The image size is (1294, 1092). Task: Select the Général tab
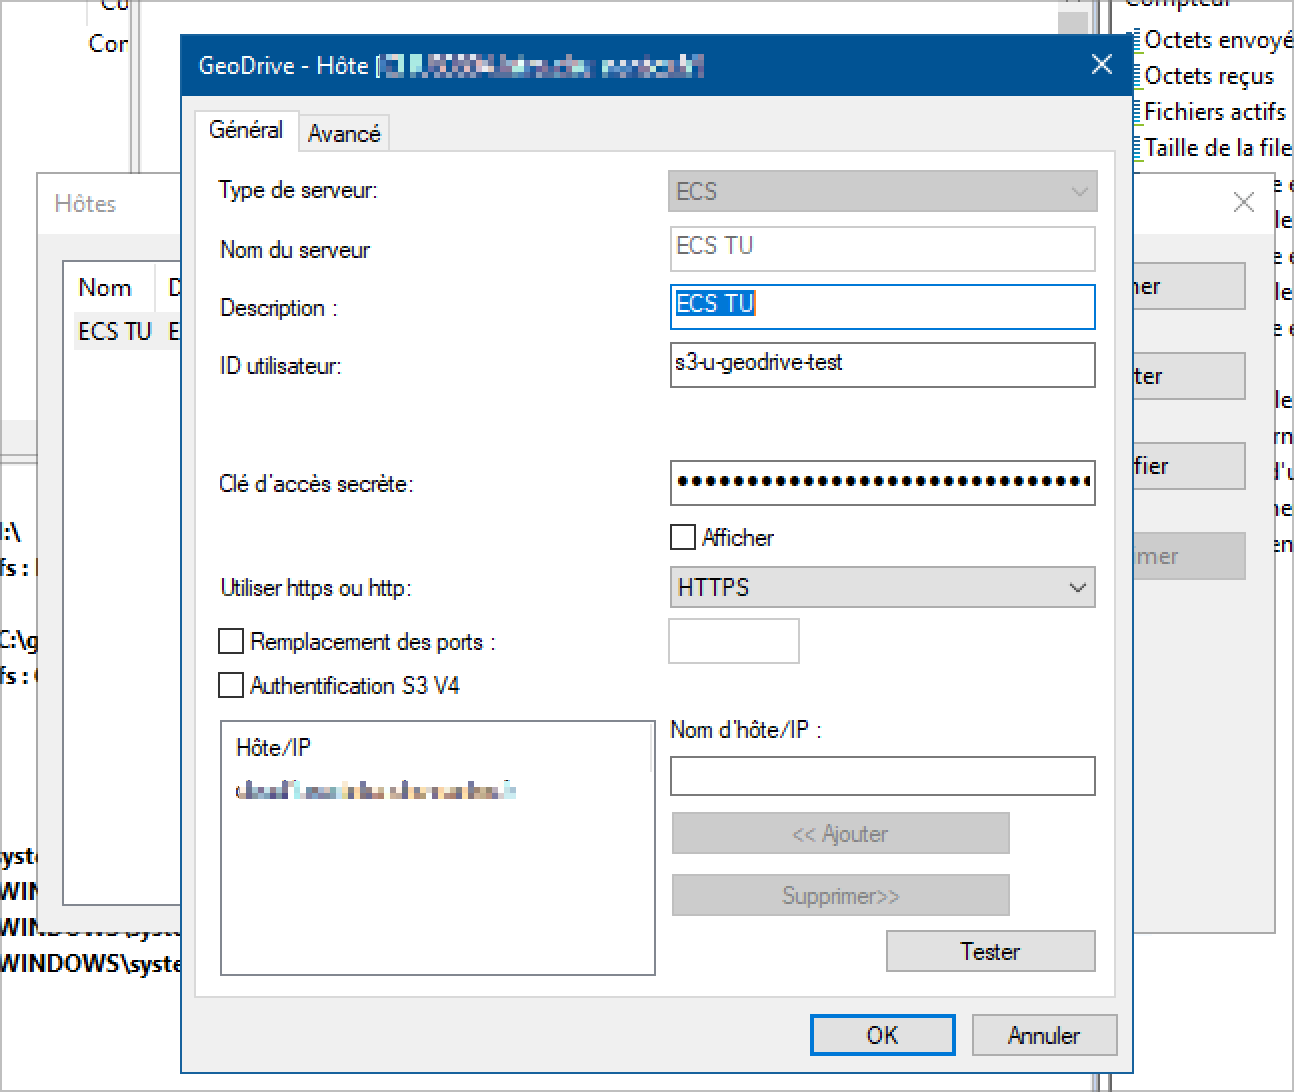pyautogui.click(x=245, y=130)
